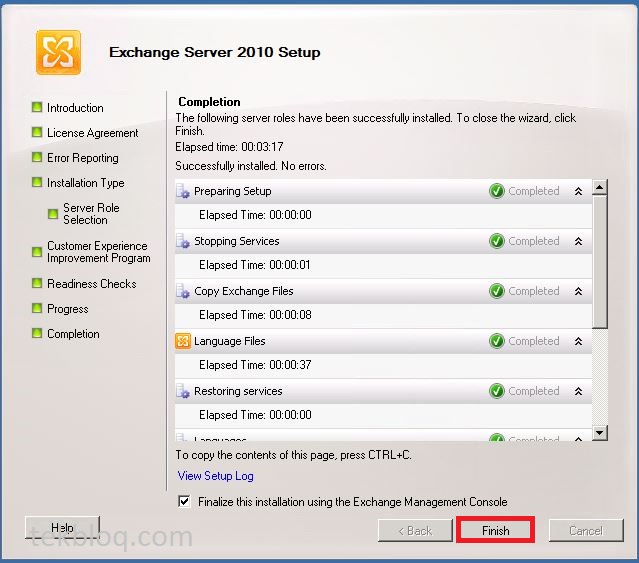The height and width of the screenshot is (563, 639).
Task: Collapse the Preparing Setup section
Action: pos(578,191)
